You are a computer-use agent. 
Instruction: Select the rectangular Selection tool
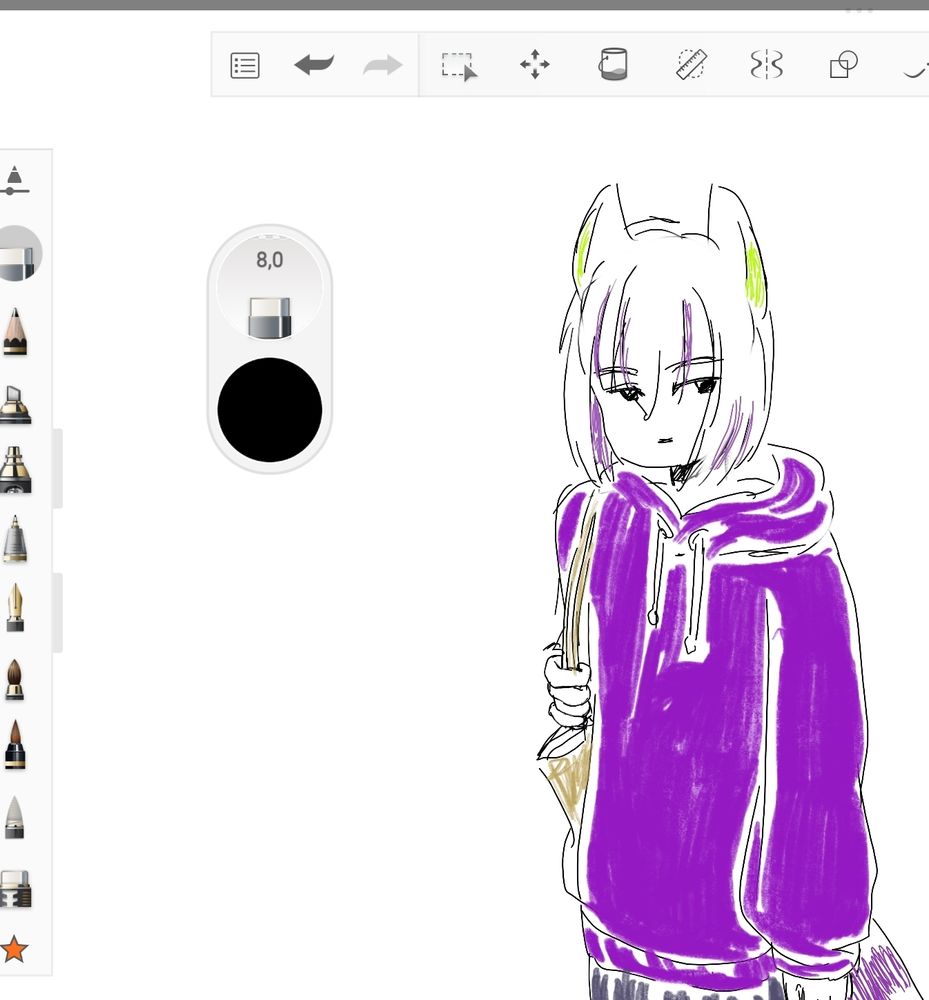pos(459,66)
